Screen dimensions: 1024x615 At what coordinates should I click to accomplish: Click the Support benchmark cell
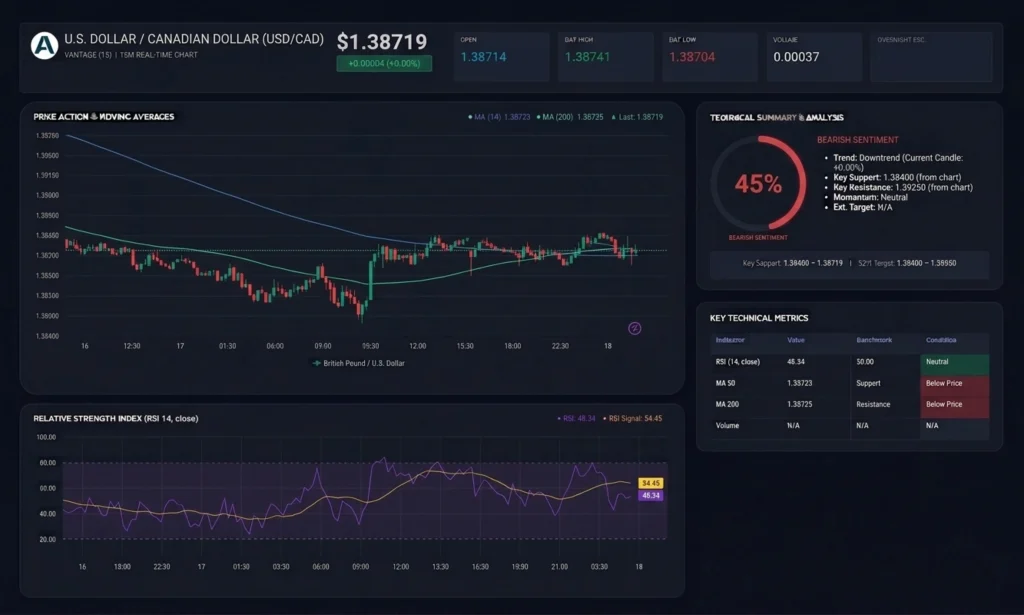point(868,383)
